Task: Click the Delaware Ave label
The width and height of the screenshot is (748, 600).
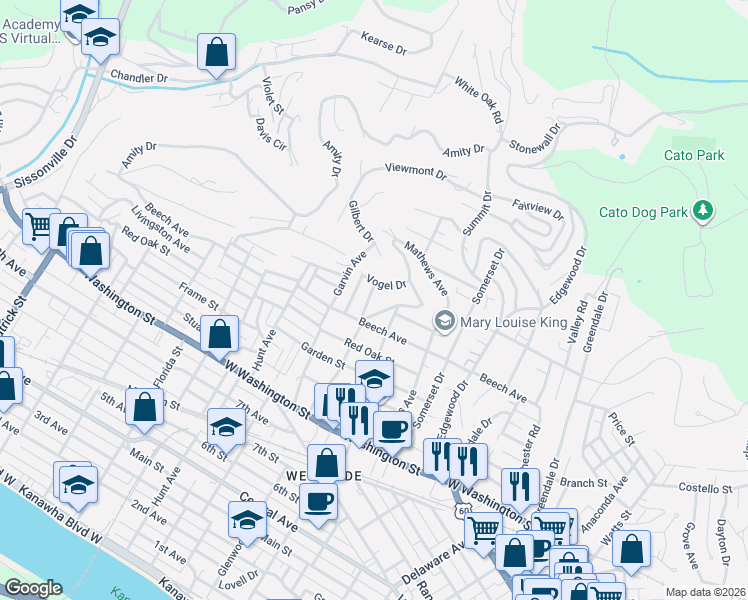Action: click(x=433, y=562)
